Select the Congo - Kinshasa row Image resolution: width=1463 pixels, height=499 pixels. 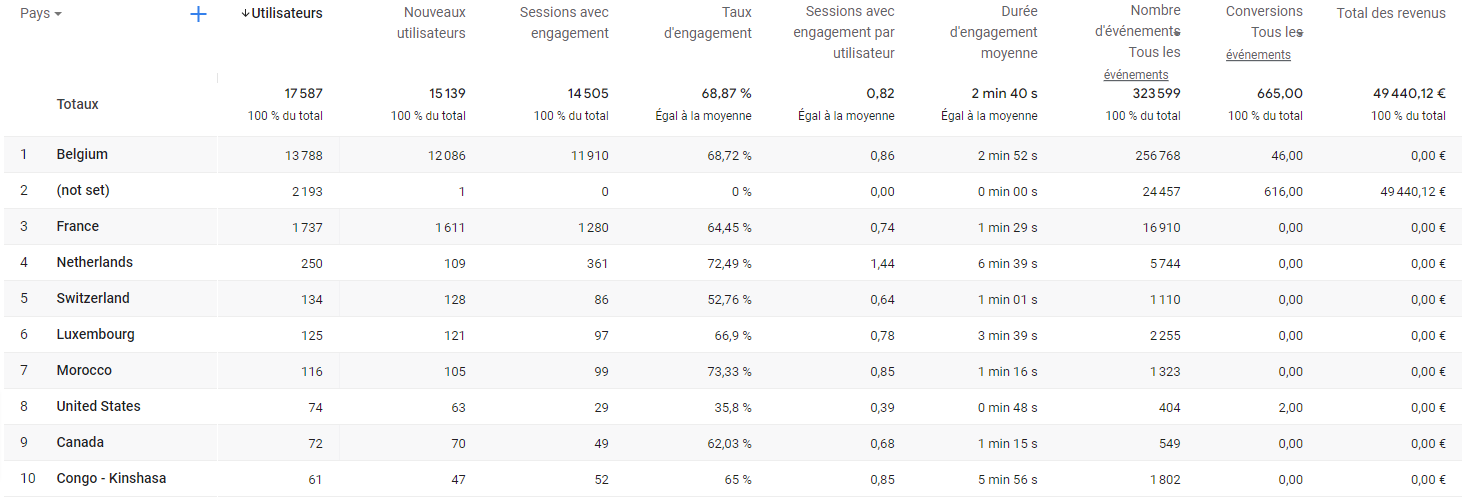pos(112,478)
